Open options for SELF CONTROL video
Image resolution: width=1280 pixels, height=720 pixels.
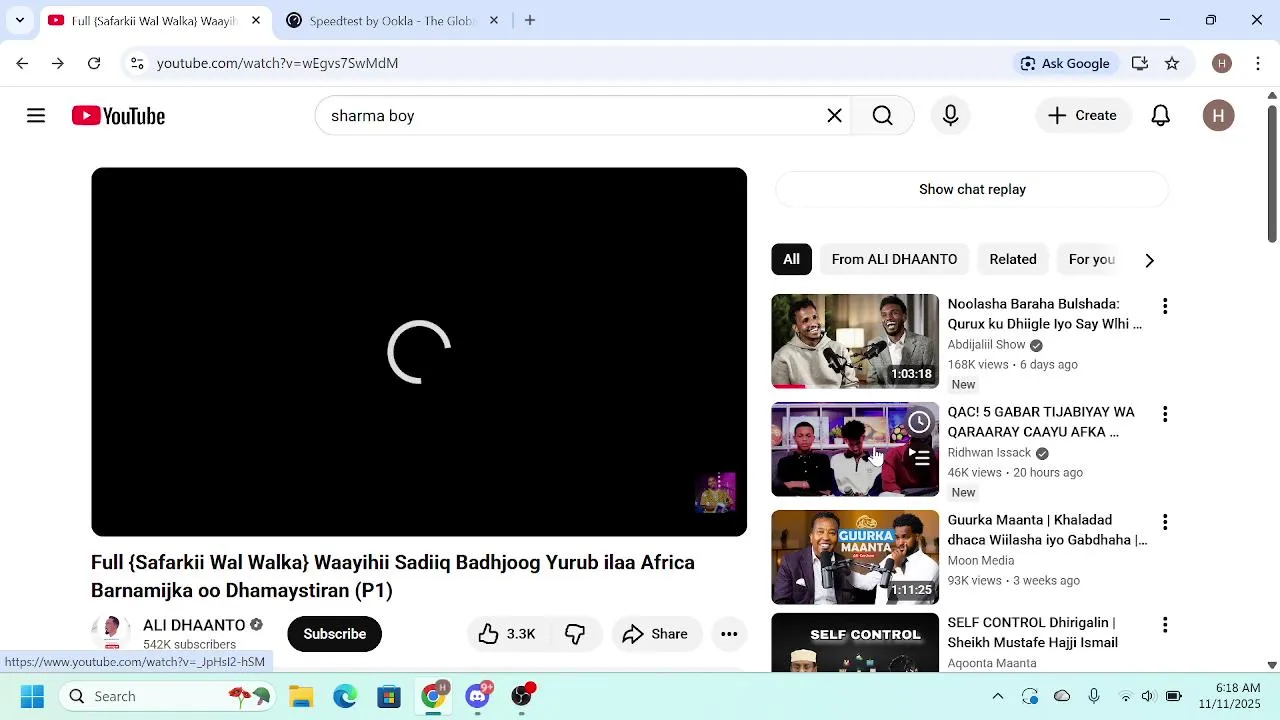point(1164,625)
